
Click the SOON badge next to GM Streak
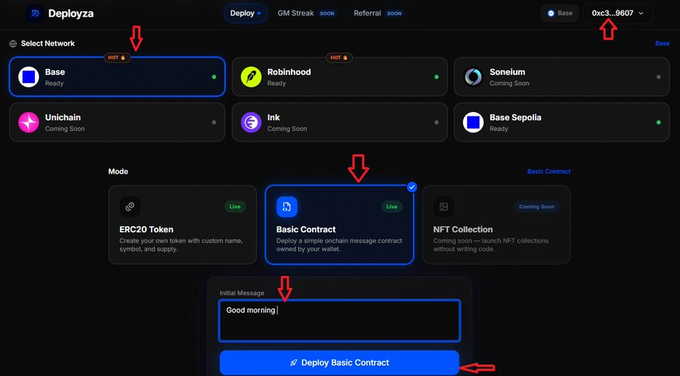327,14
